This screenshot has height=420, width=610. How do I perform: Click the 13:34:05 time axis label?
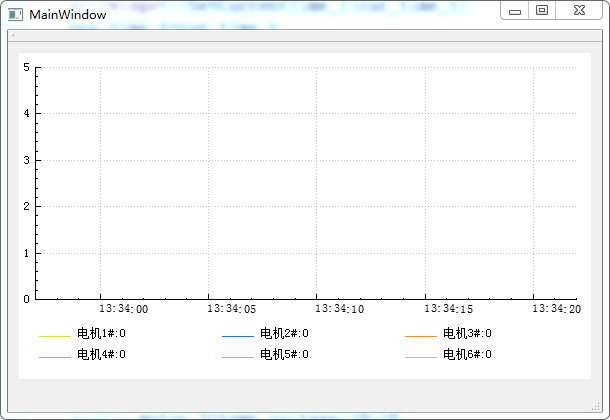pyautogui.click(x=231, y=309)
